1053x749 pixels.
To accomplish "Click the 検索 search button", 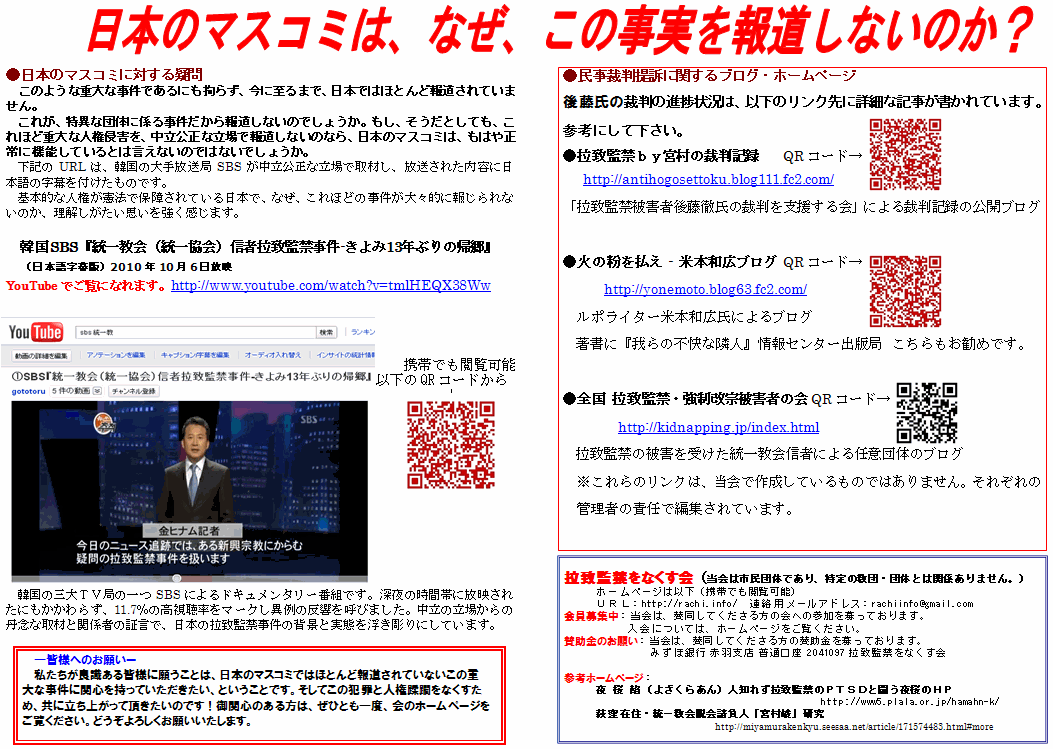I will click(x=326, y=332).
